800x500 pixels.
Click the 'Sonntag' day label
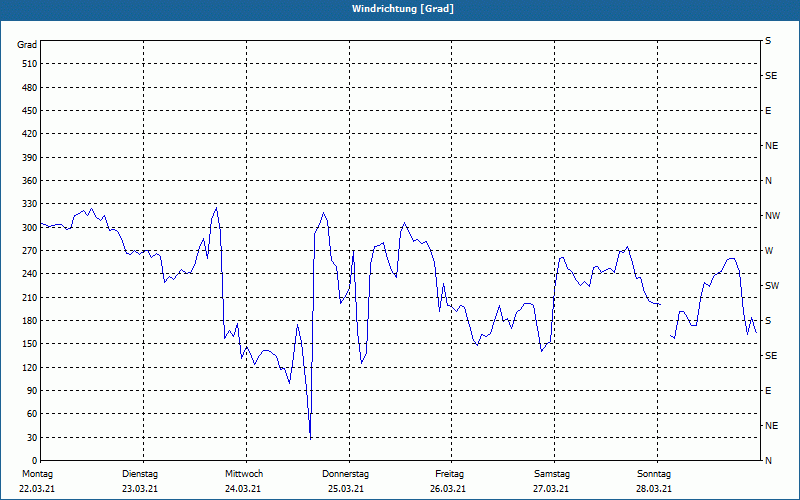(654, 474)
